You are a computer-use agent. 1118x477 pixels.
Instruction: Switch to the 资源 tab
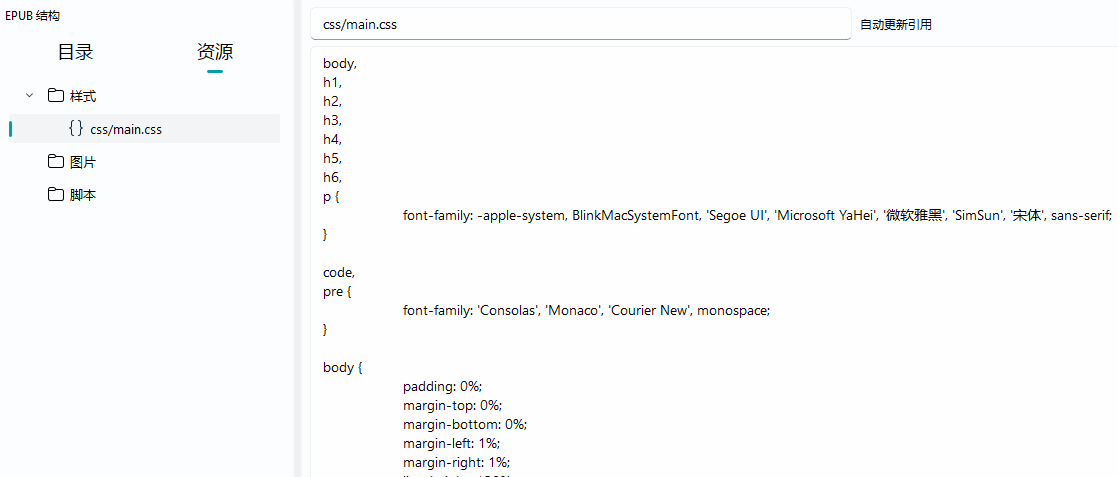click(215, 53)
